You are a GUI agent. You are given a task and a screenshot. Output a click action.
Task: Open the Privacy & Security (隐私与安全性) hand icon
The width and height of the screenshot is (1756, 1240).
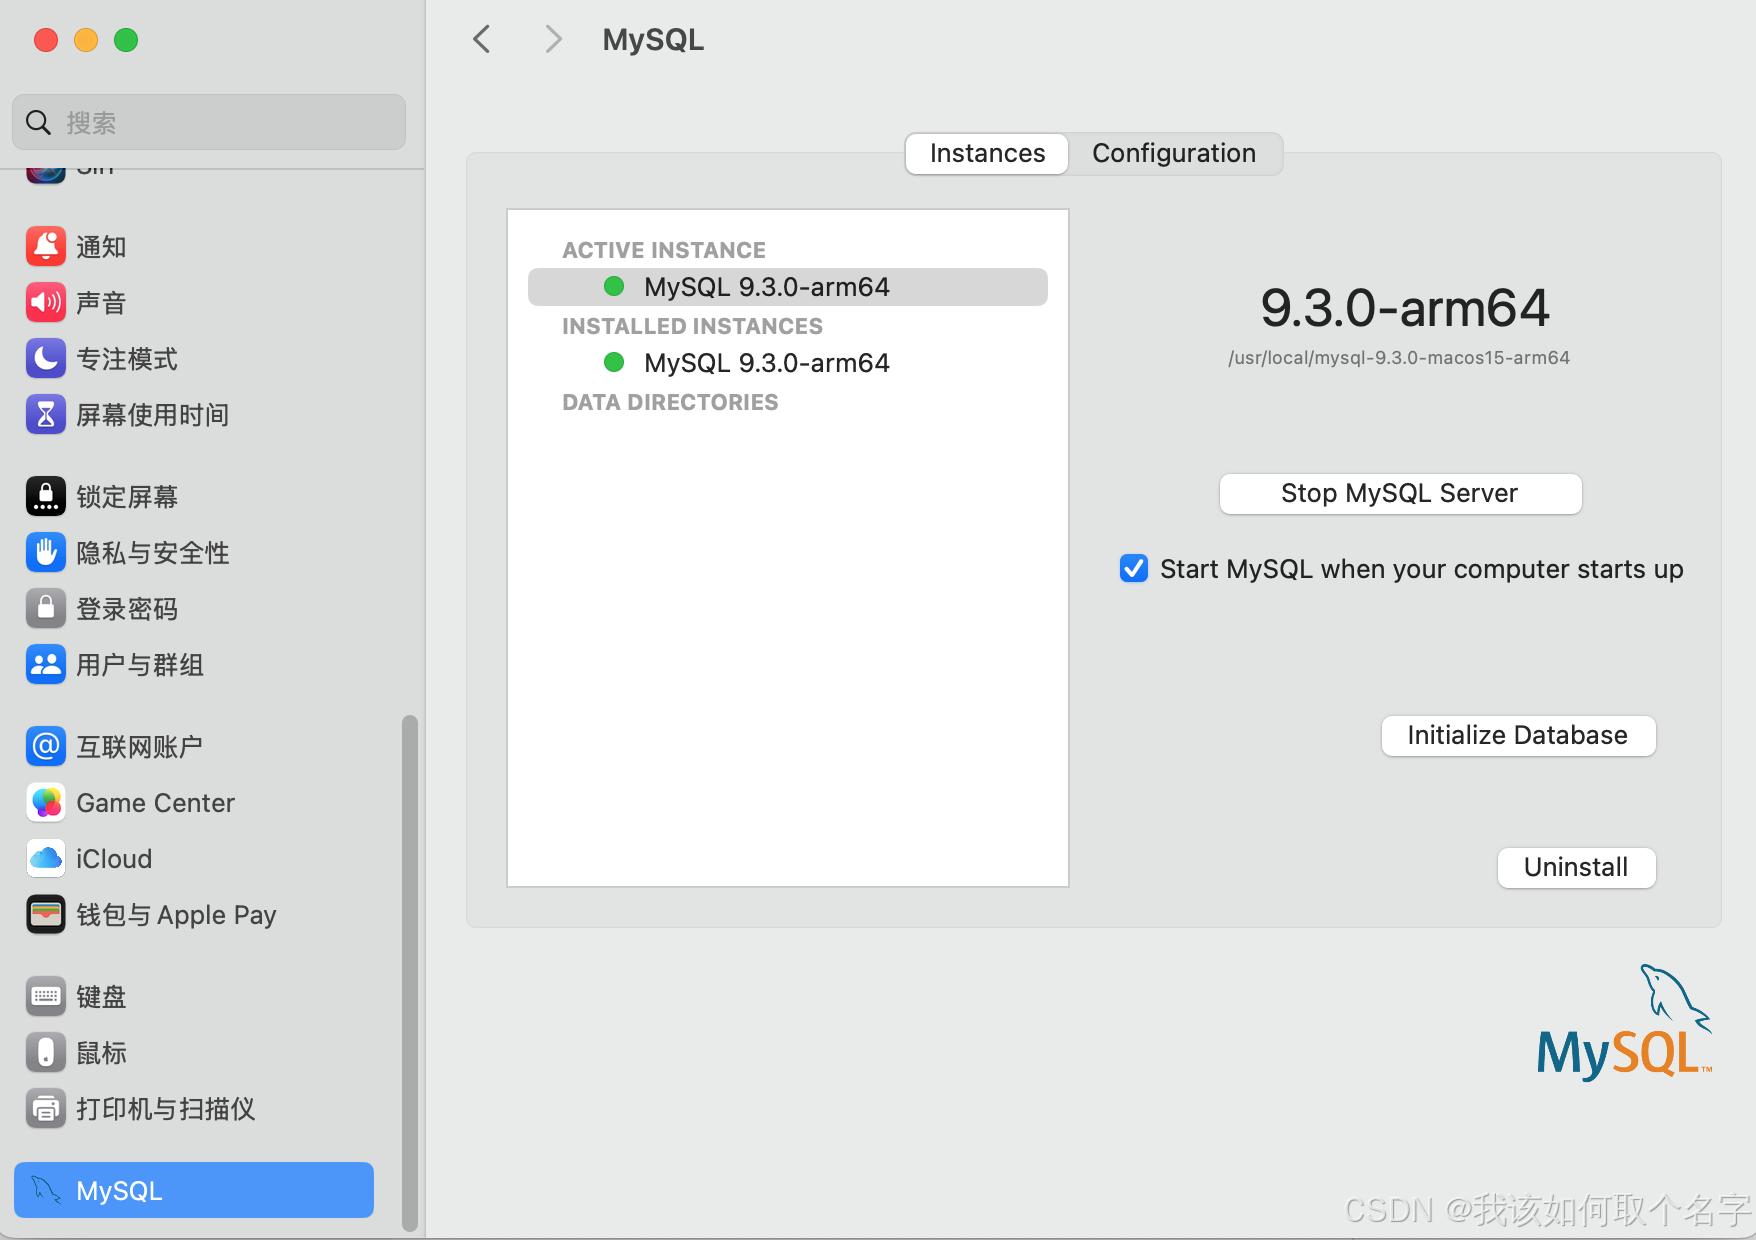point(46,552)
